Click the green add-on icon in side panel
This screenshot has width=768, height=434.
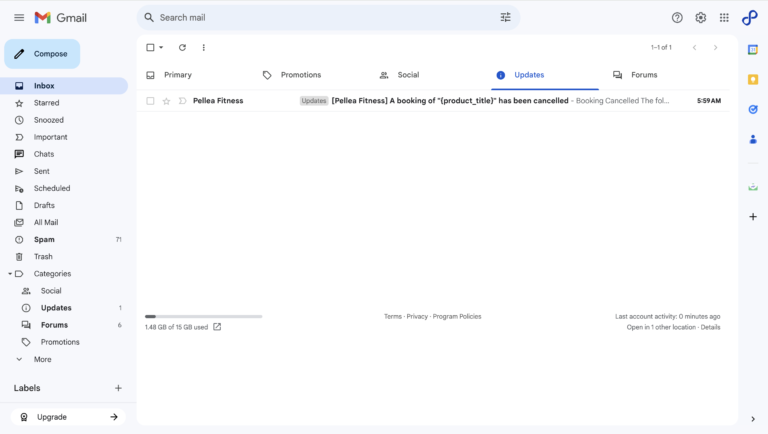coord(753,187)
